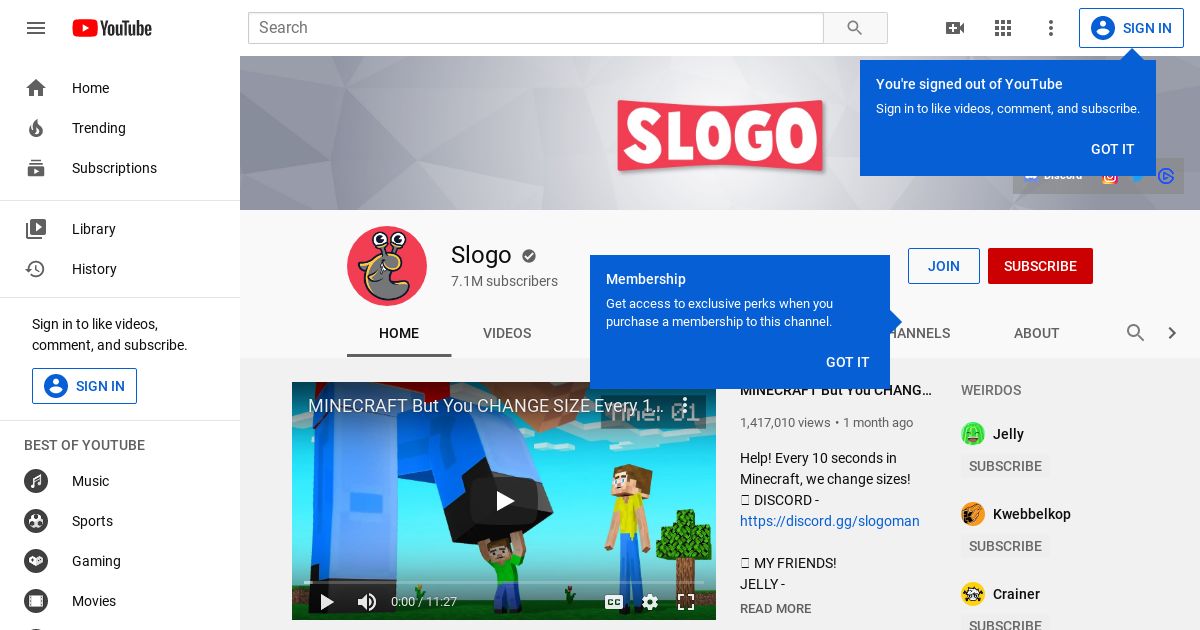1200x630 pixels.
Task: Click the Slogo banner image
Action: pos(720,133)
